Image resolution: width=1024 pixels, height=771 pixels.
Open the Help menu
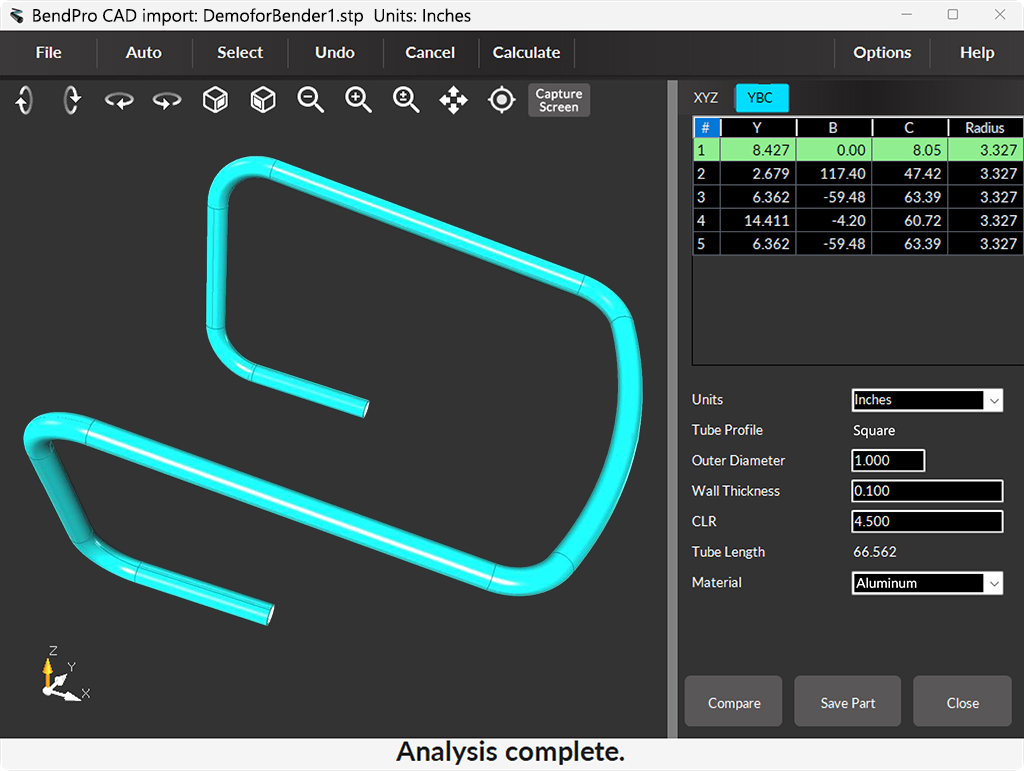977,52
